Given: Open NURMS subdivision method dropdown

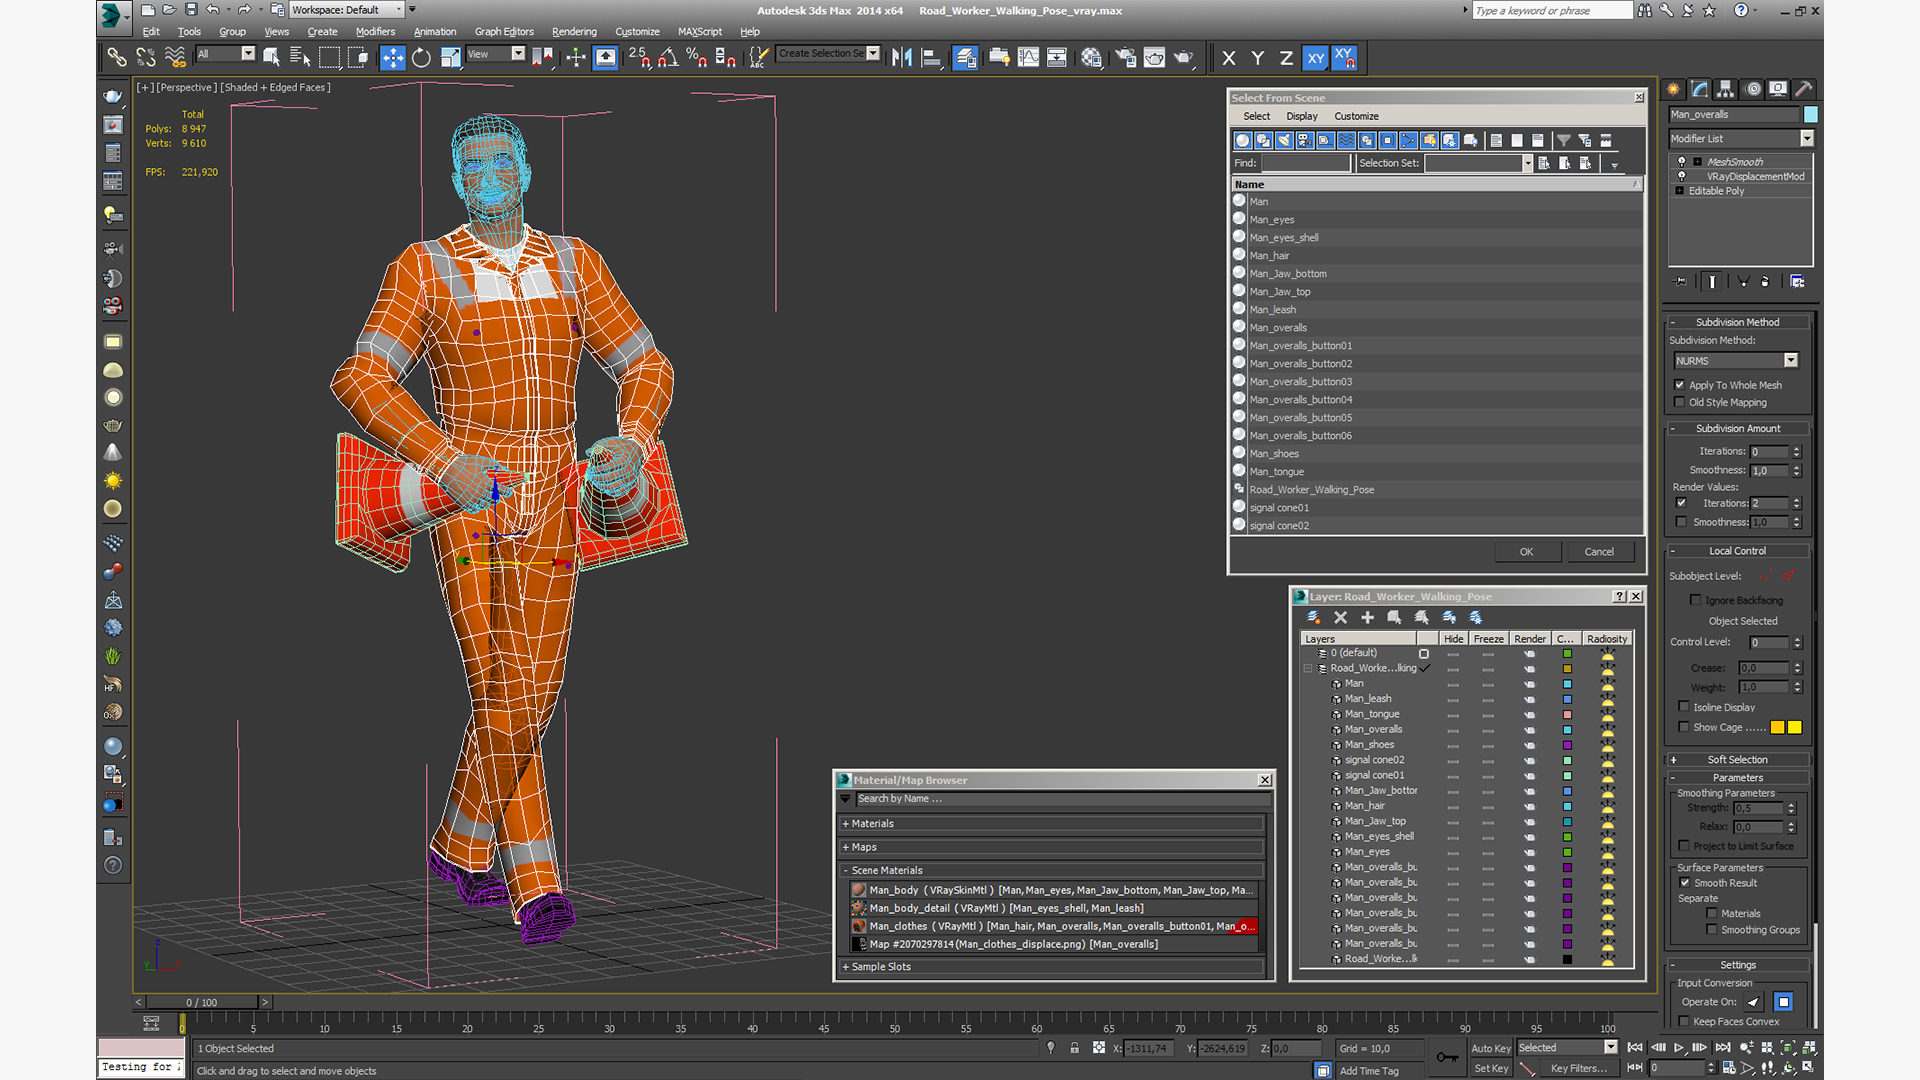Looking at the screenshot, I should tap(1790, 361).
